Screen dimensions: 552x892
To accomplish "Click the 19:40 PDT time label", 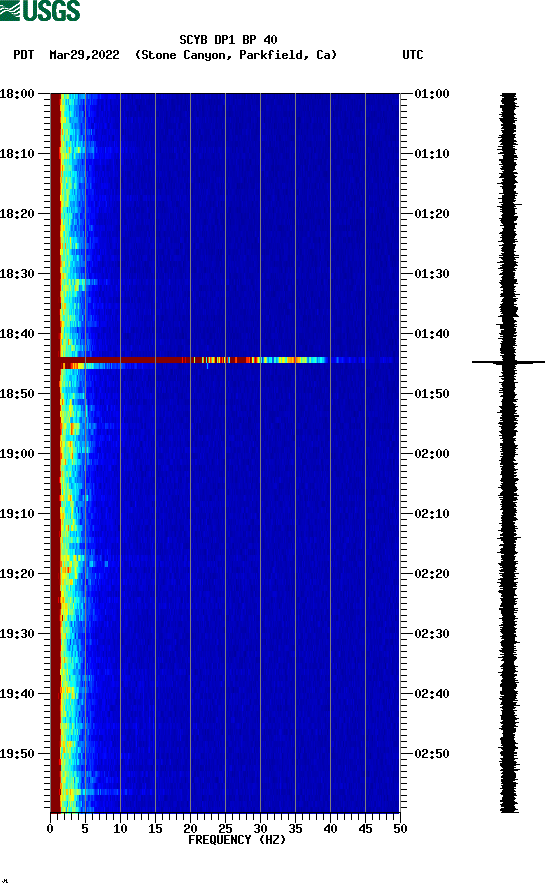I will click(17, 694).
